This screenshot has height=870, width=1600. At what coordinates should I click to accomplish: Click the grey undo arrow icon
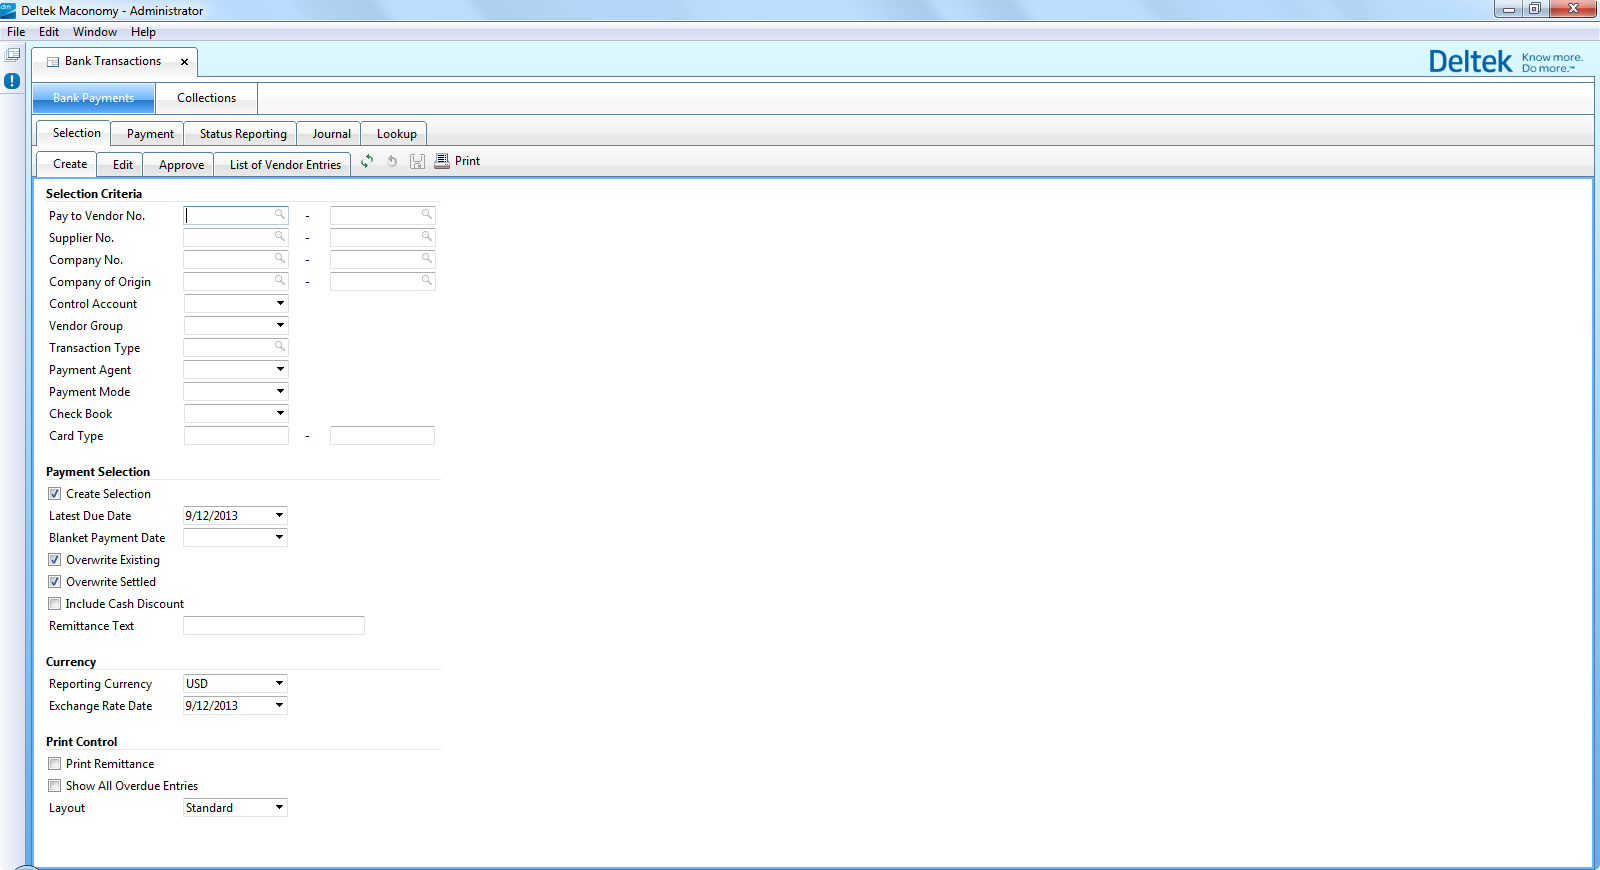point(392,161)
